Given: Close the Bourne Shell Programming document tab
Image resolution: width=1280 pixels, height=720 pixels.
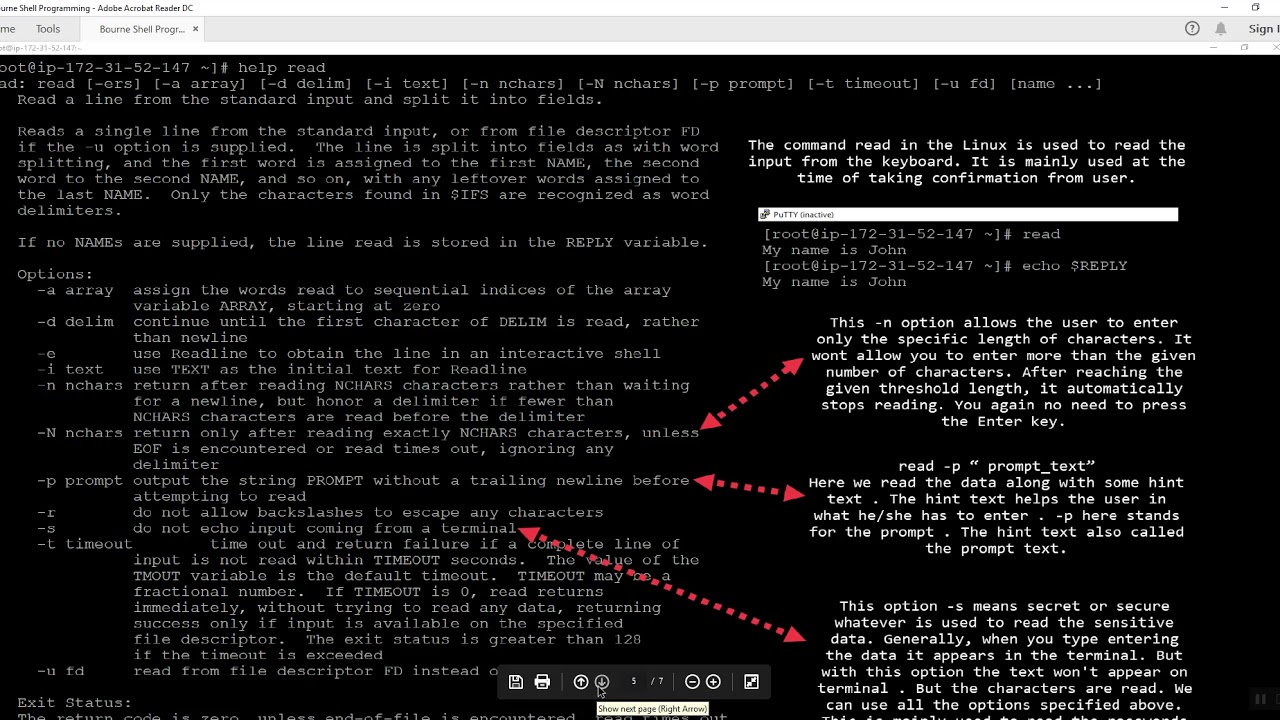Looking at the screenshot, I should click(195, 29).
